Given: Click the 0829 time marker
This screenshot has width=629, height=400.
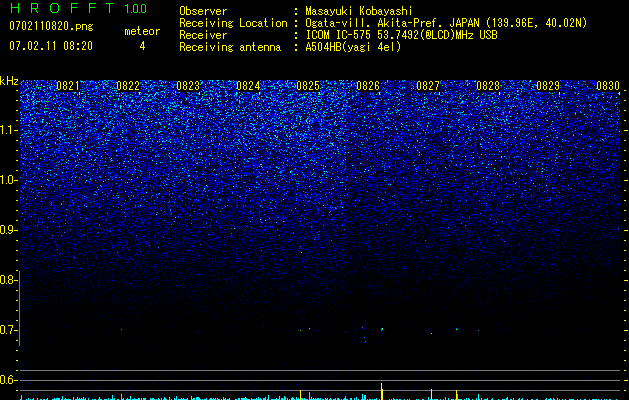Looking at the screenshot, I should coord(548,86).
